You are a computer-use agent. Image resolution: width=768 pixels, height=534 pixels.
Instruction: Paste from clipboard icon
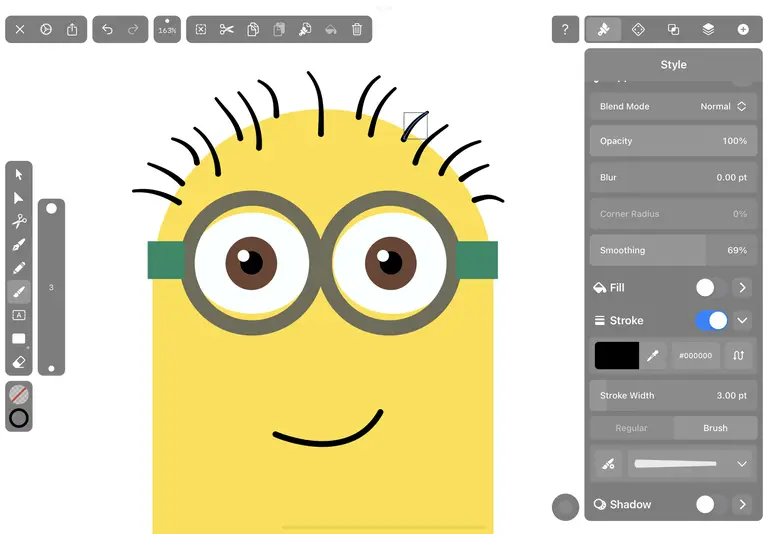279,29
